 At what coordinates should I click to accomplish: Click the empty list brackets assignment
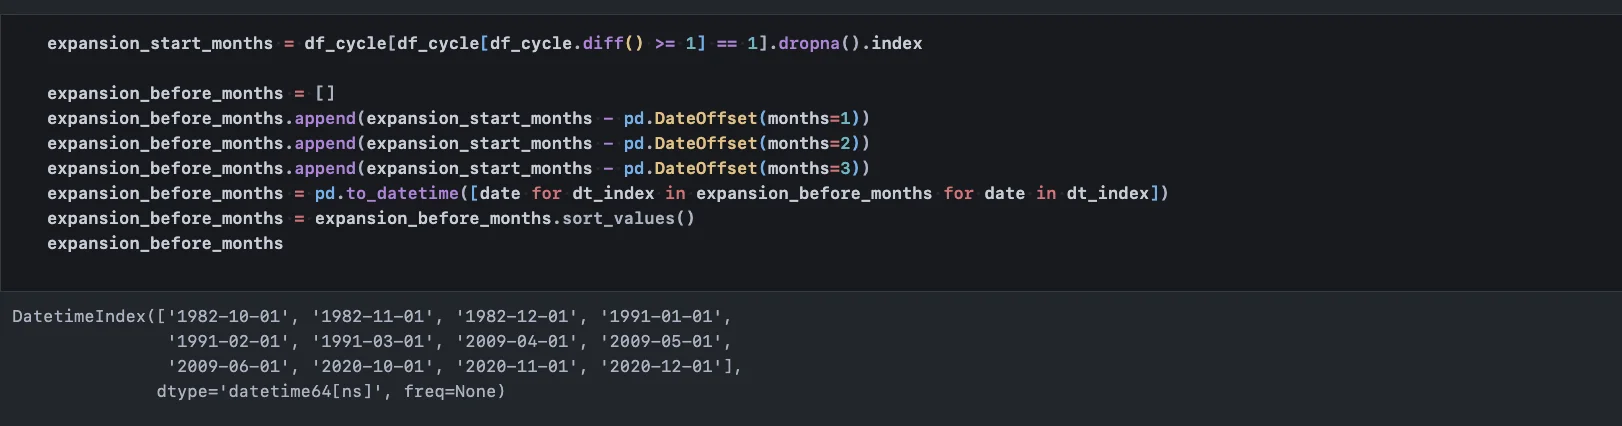tap(325, 93)
